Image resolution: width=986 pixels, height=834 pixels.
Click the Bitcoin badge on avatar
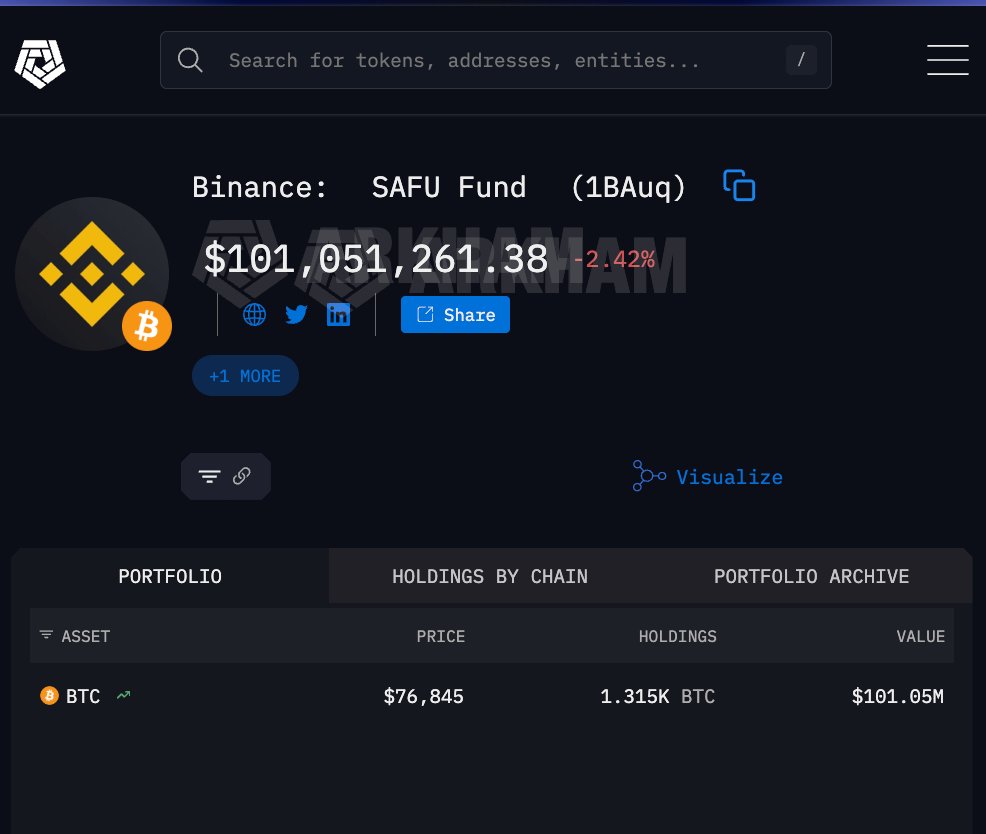pos(147,326)
